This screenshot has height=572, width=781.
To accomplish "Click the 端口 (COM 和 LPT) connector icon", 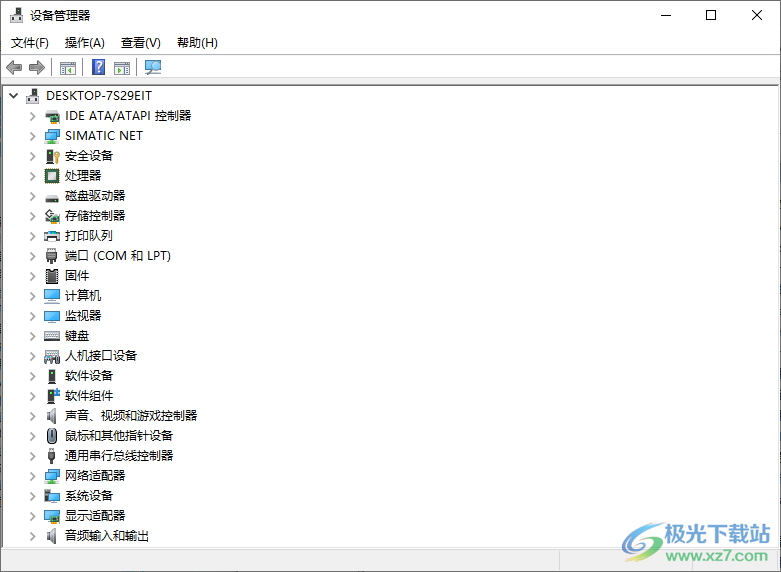I will click(x=52, y=256).
